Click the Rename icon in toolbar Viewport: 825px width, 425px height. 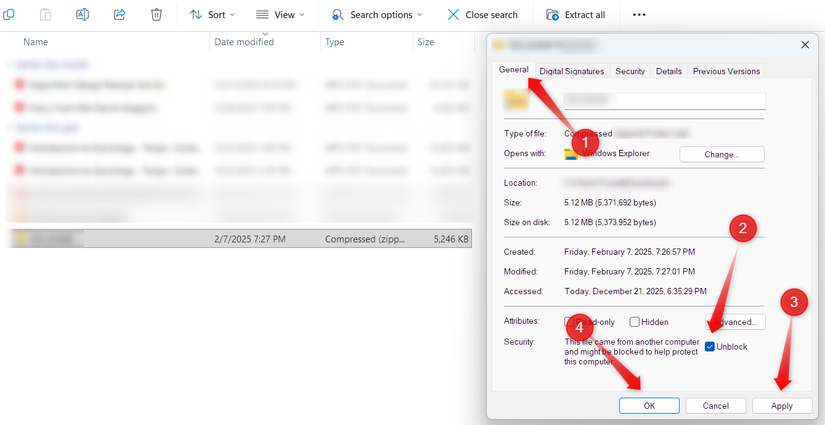[83, 15]
